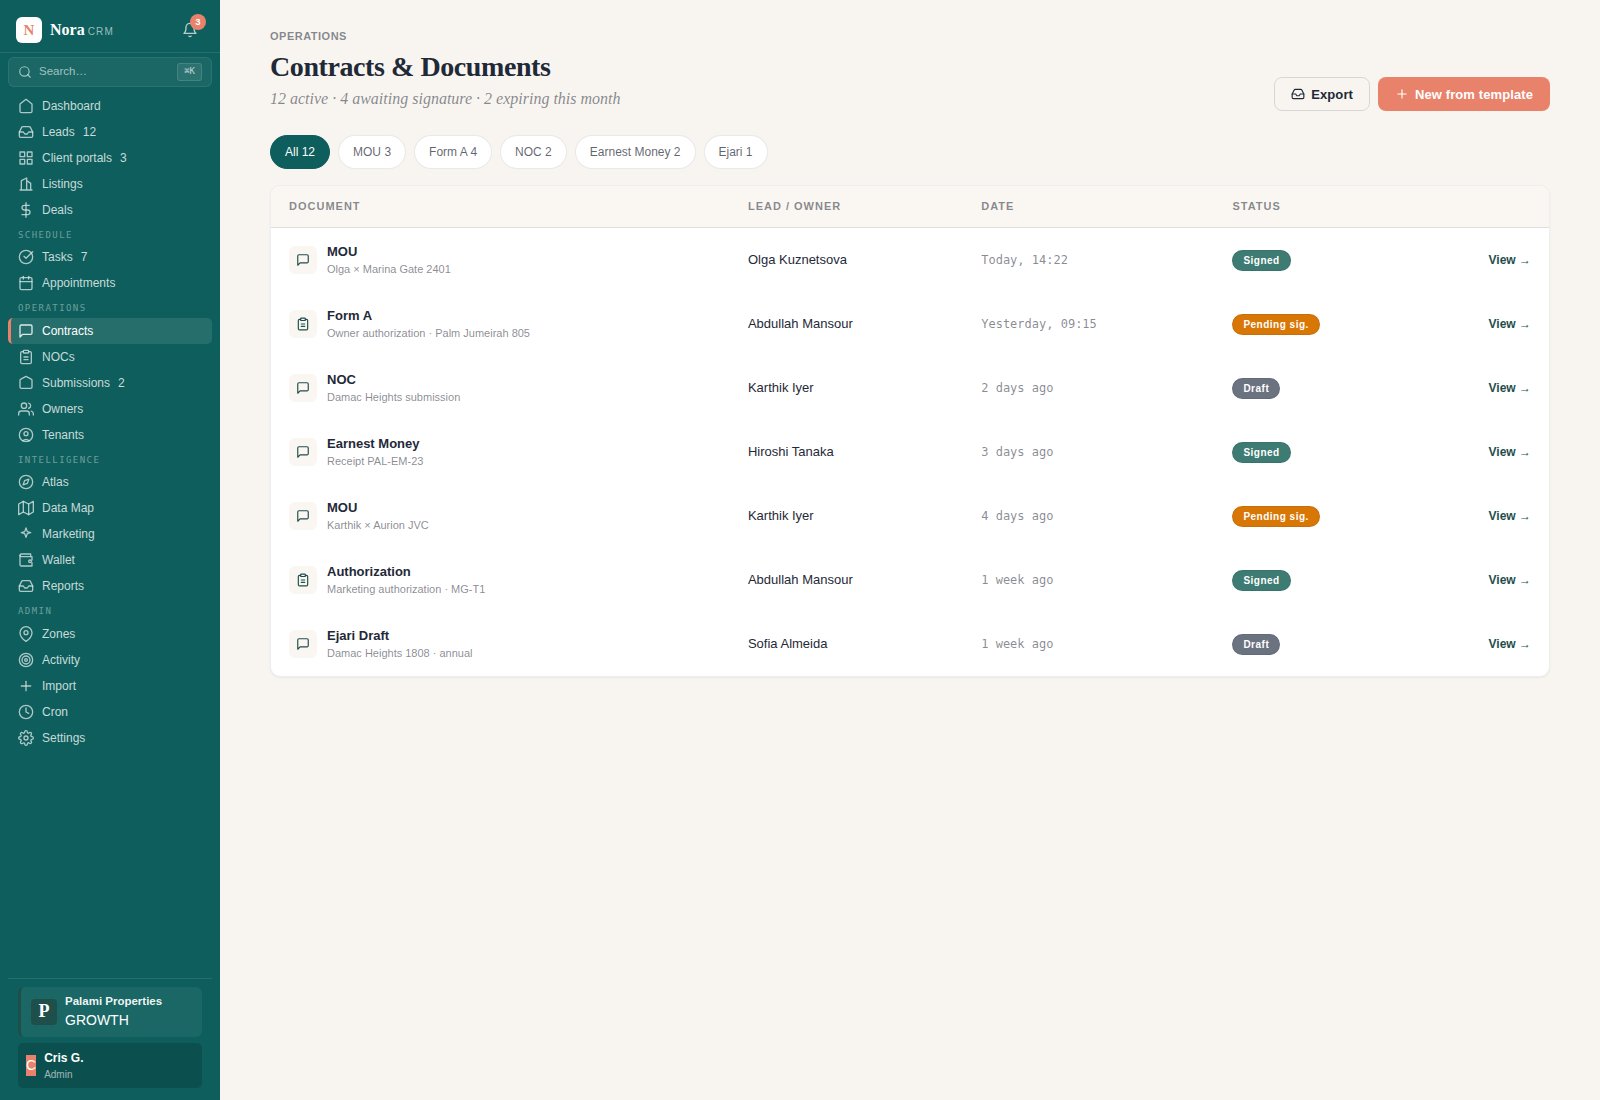The width and height of the screenshot is (1600, 1100).
Task: Click the Authorization document icon
Action: coord(303,580)
